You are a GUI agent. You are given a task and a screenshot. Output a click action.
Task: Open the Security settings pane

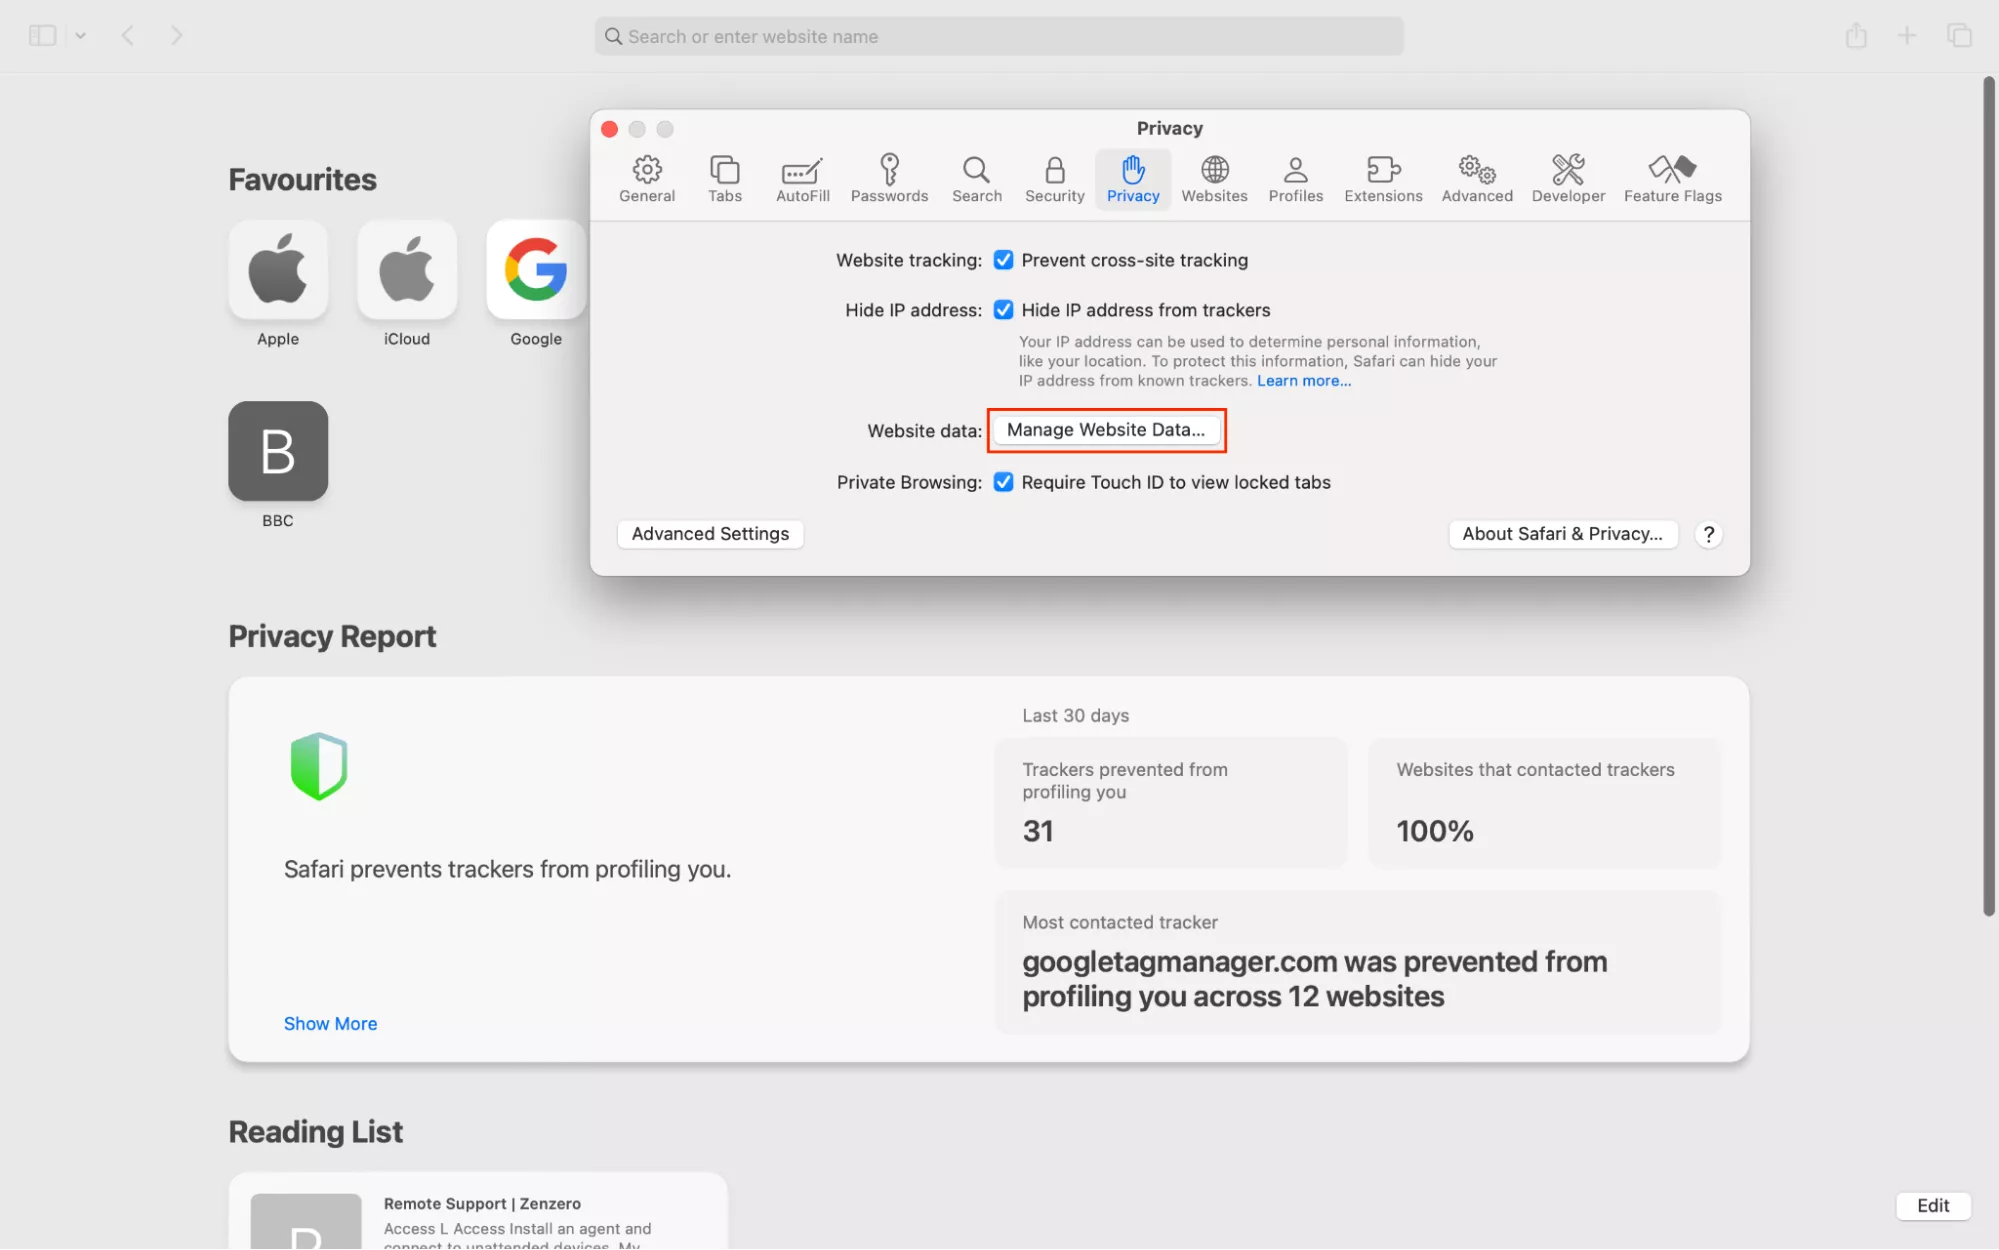click(x=1054, y=179)
